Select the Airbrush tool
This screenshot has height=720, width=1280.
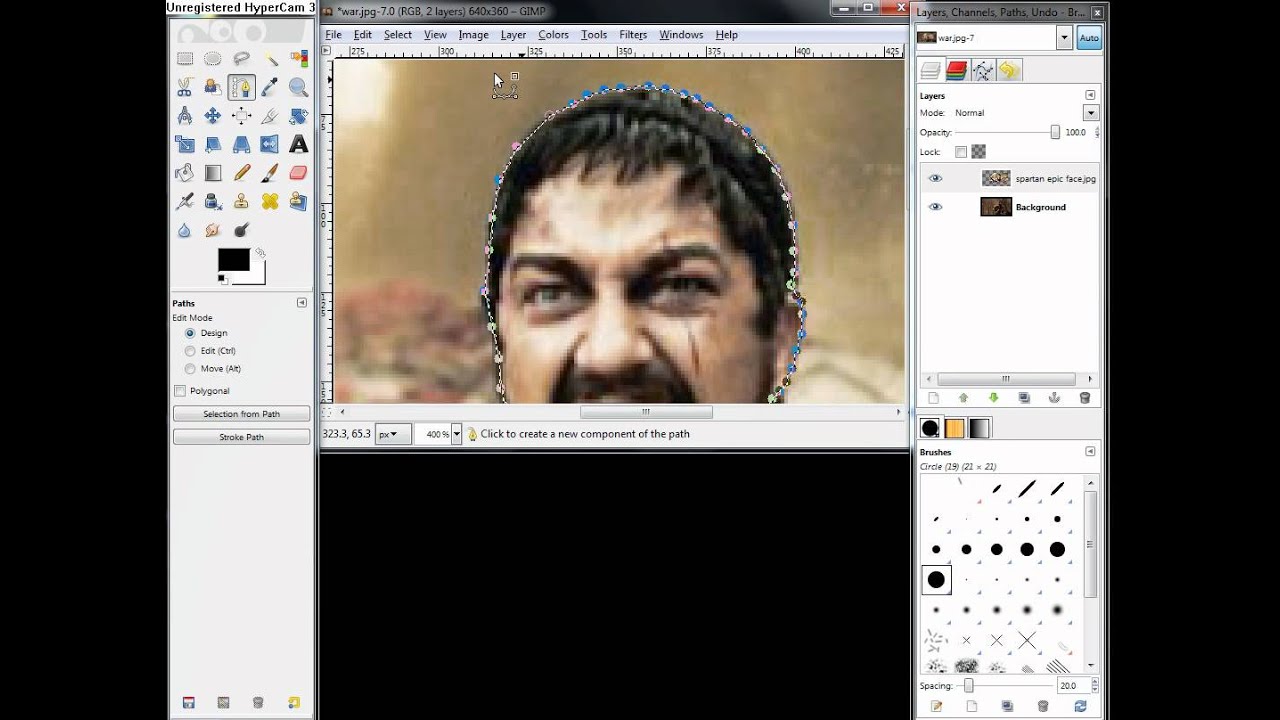(x=184, y=202)
